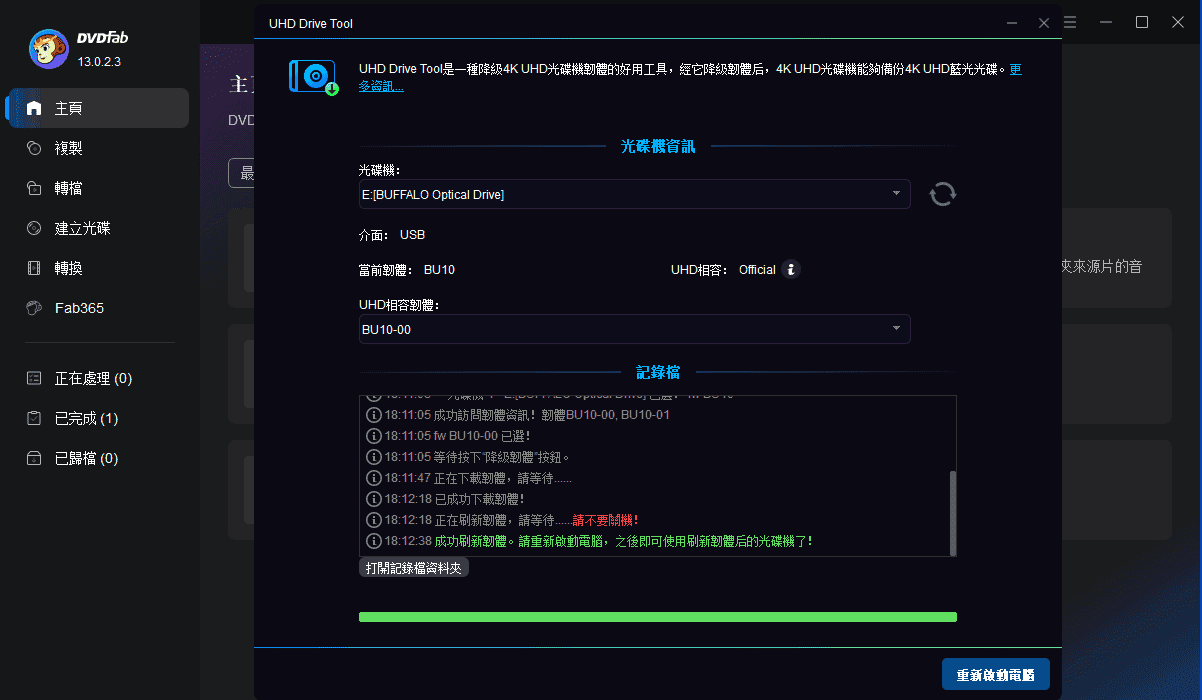Click the 13.0.2.3 version number
The height and width of the screenshot is (700, 1202).
click(x=99, y=62)
